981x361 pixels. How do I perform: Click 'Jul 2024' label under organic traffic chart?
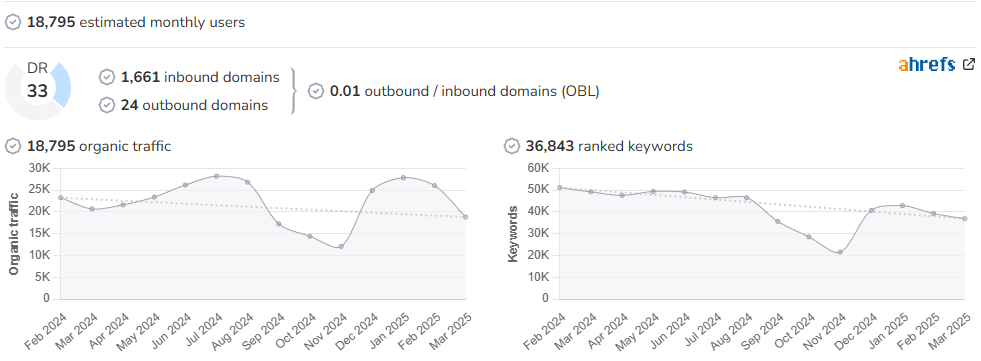203,330
